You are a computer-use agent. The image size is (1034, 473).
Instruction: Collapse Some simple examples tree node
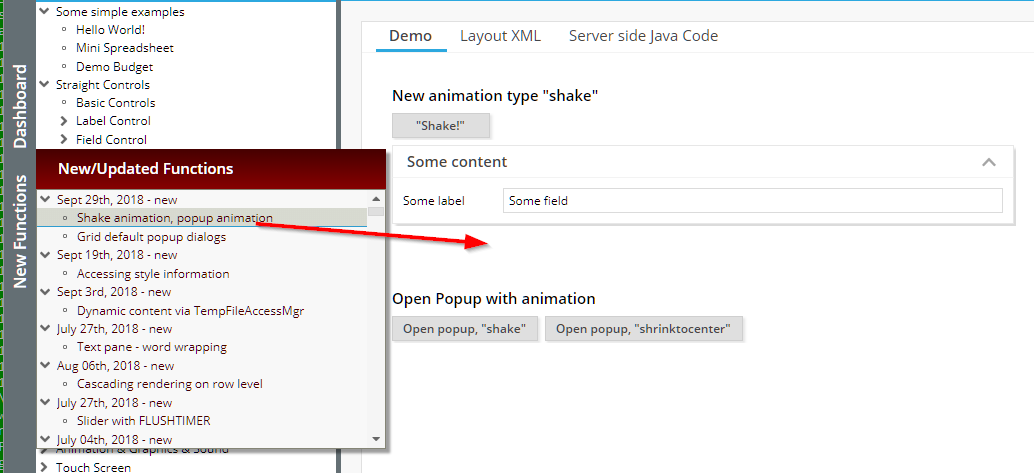click(44, 12)
